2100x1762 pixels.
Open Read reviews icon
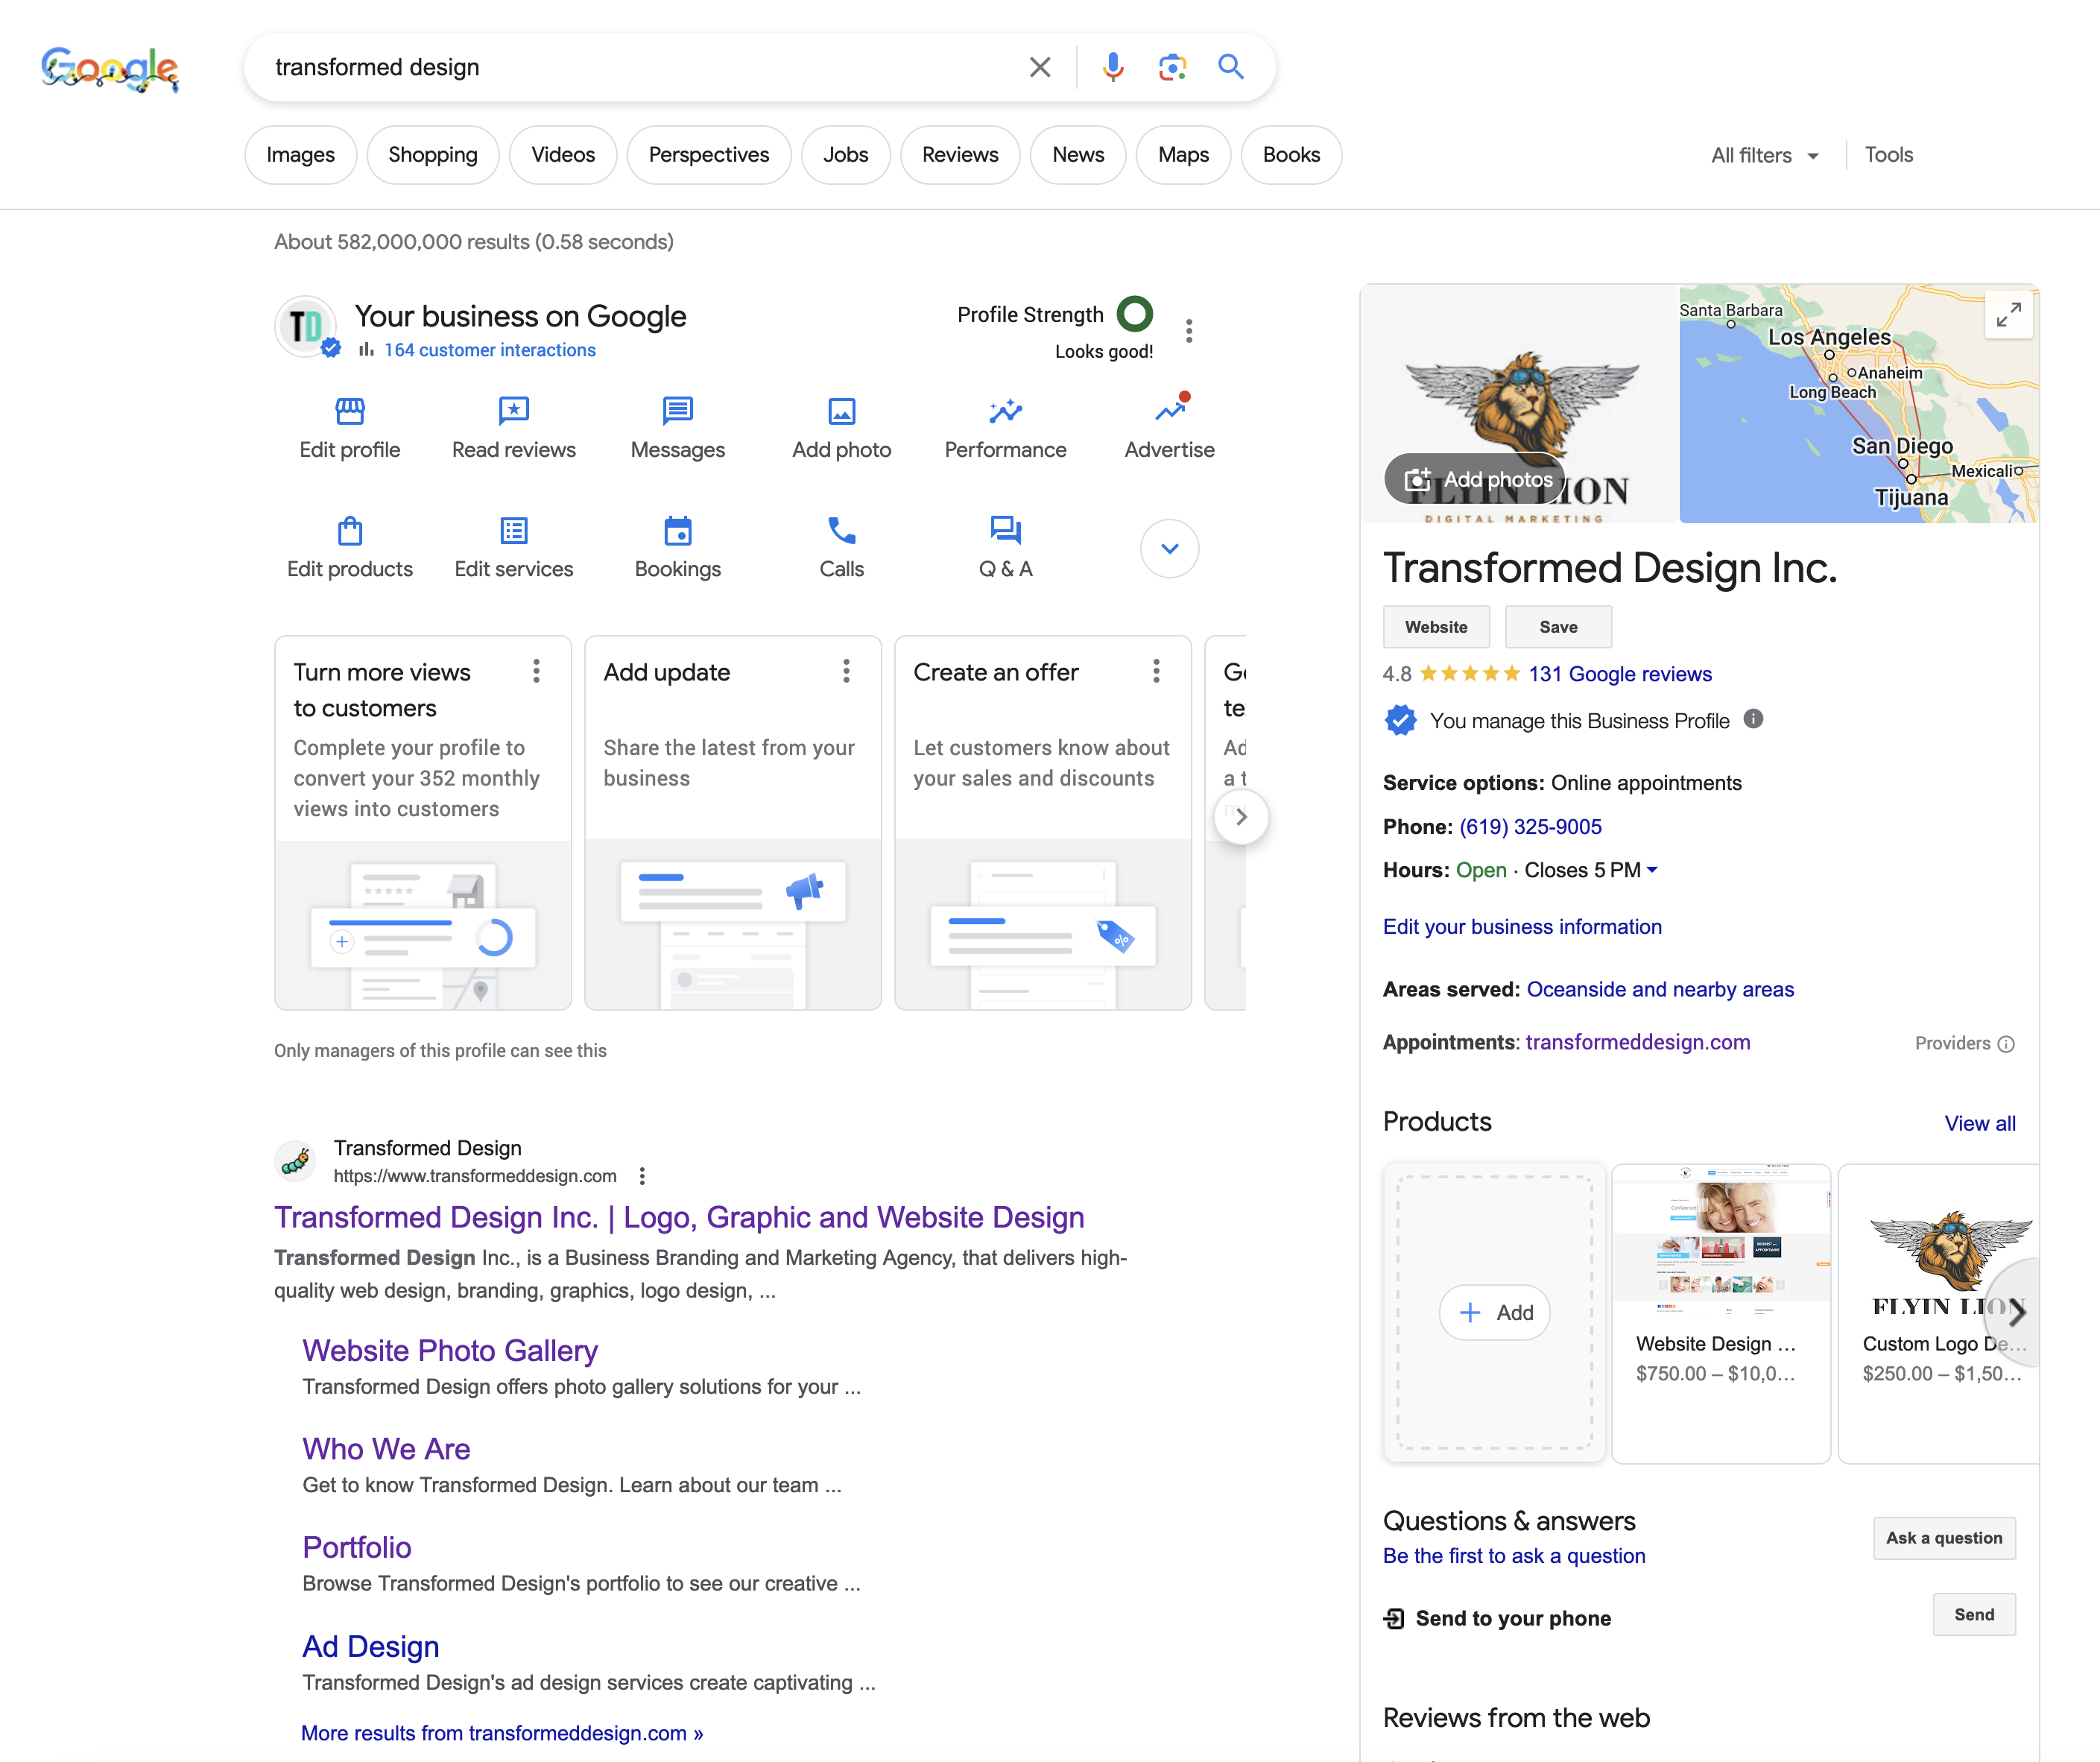click(x=514, y=411)
